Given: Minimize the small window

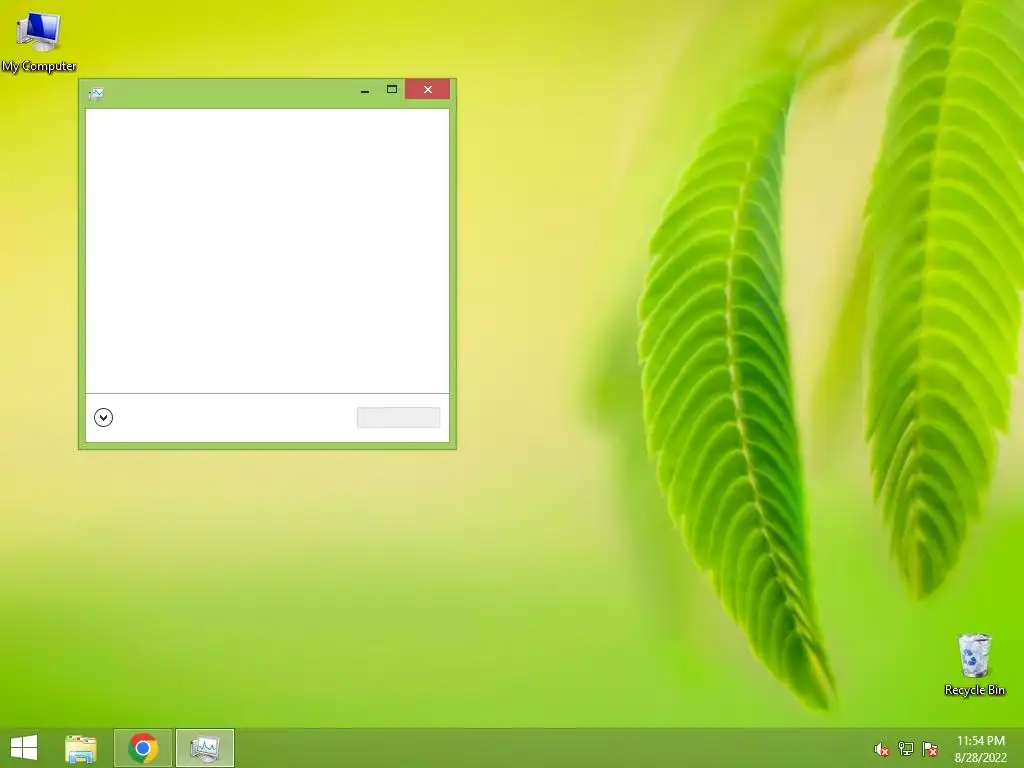Looking at the screenshot, I should click(x=365, y=89).
